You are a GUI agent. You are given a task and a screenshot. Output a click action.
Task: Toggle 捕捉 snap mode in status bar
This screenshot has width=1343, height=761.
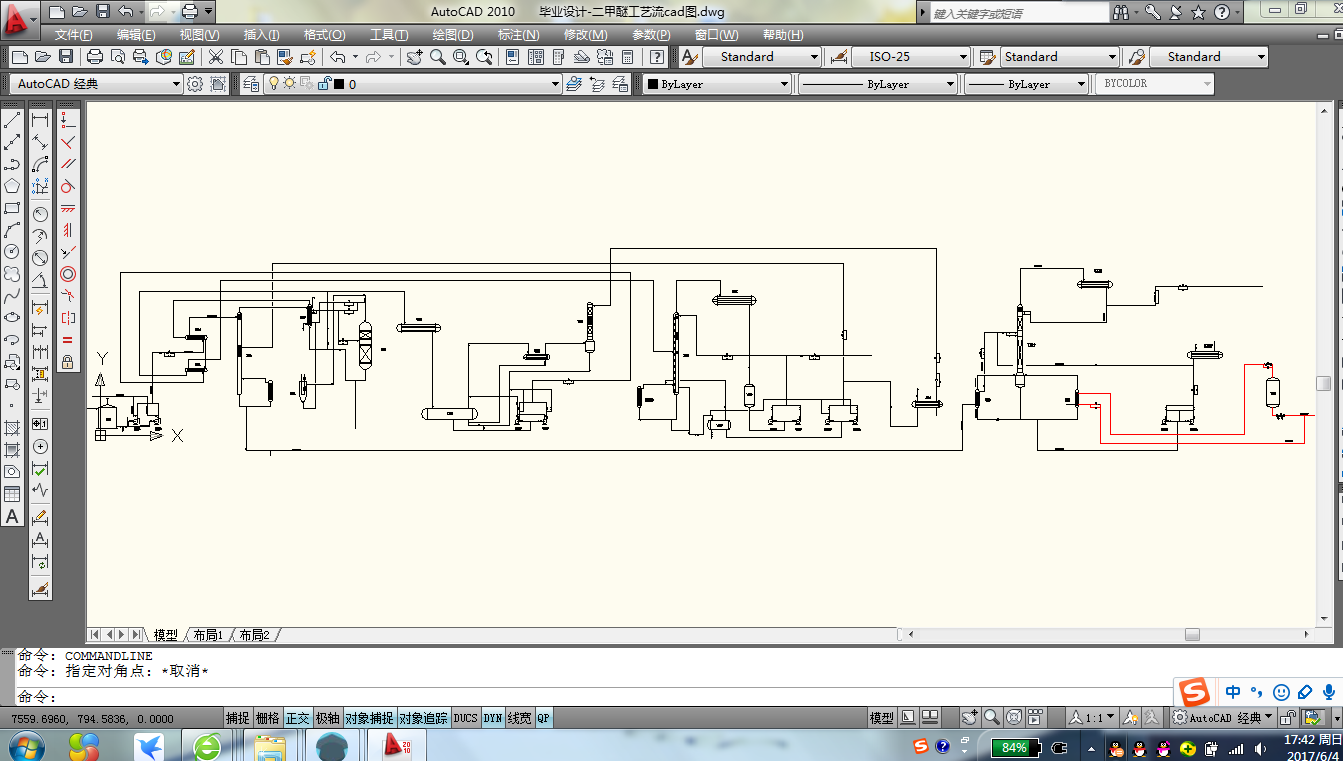(237, 718)
